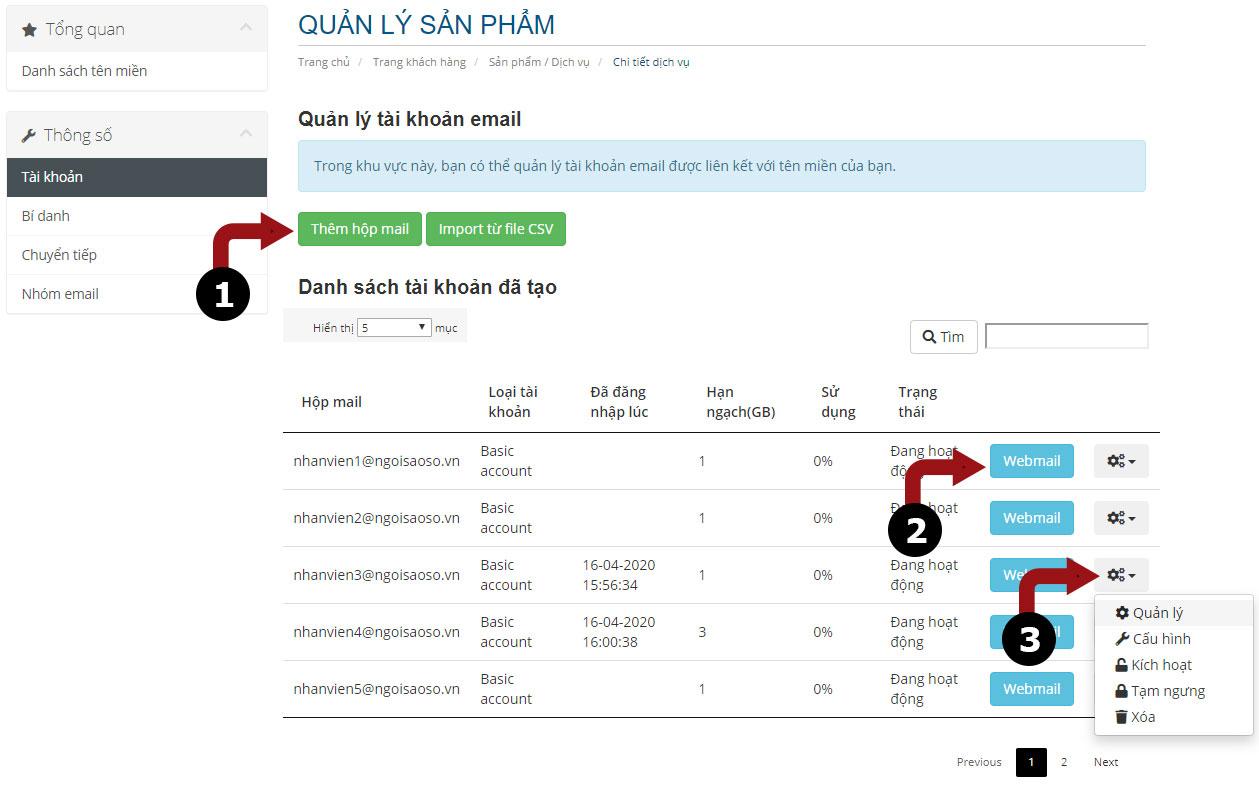Image resolution: width=1259 pixels, height=797 pixels.
Task: Click the trash icon beside Xóa
Action: point(1122,716)
